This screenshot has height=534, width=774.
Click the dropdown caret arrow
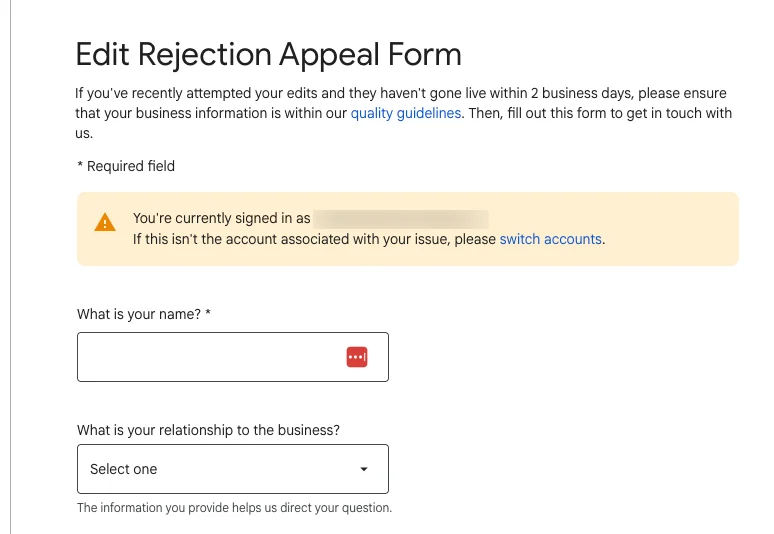tap(364, 469)
